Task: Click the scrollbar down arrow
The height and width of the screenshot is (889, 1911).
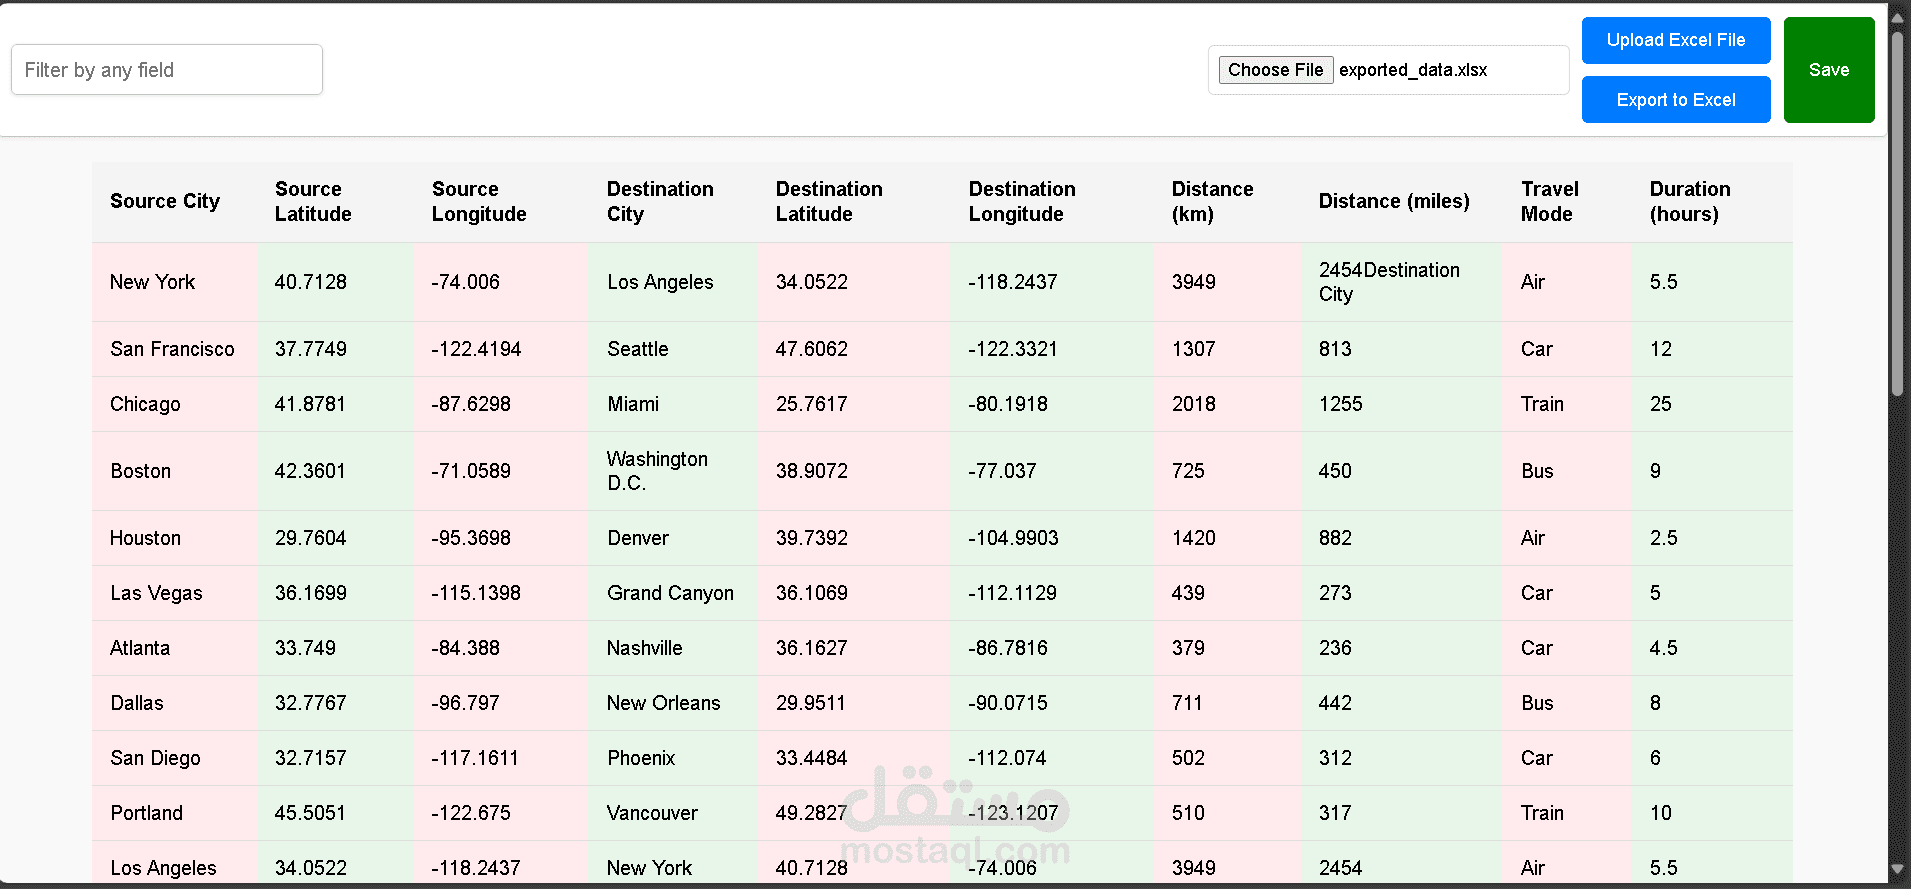Action: [x=1897, y=870]
